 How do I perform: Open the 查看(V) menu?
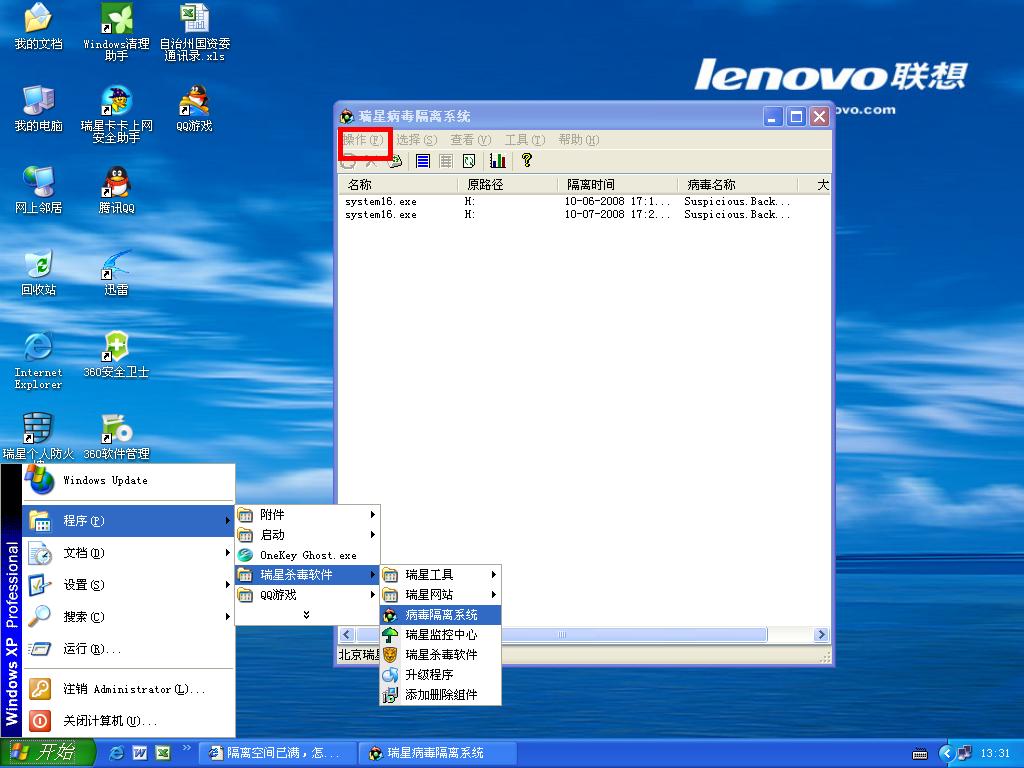tap(470, 140)
